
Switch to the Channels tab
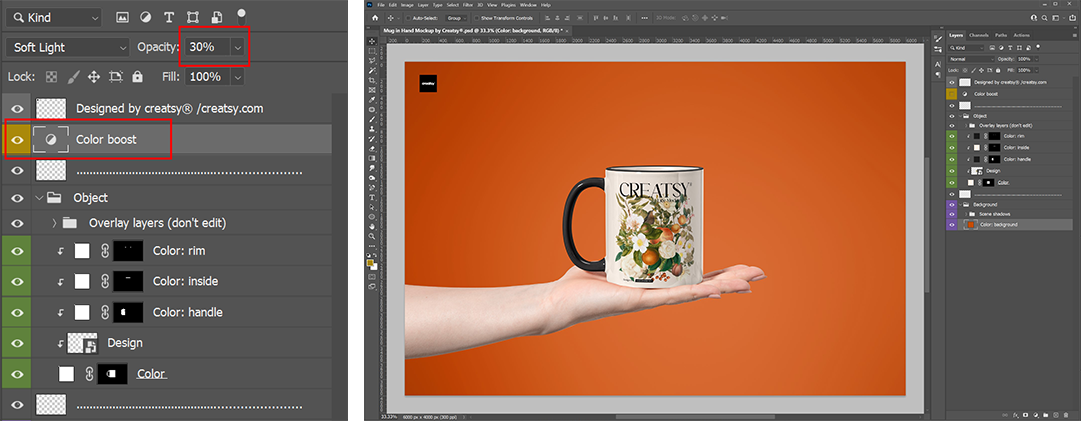pyautogui.click(x=979, y=35)
